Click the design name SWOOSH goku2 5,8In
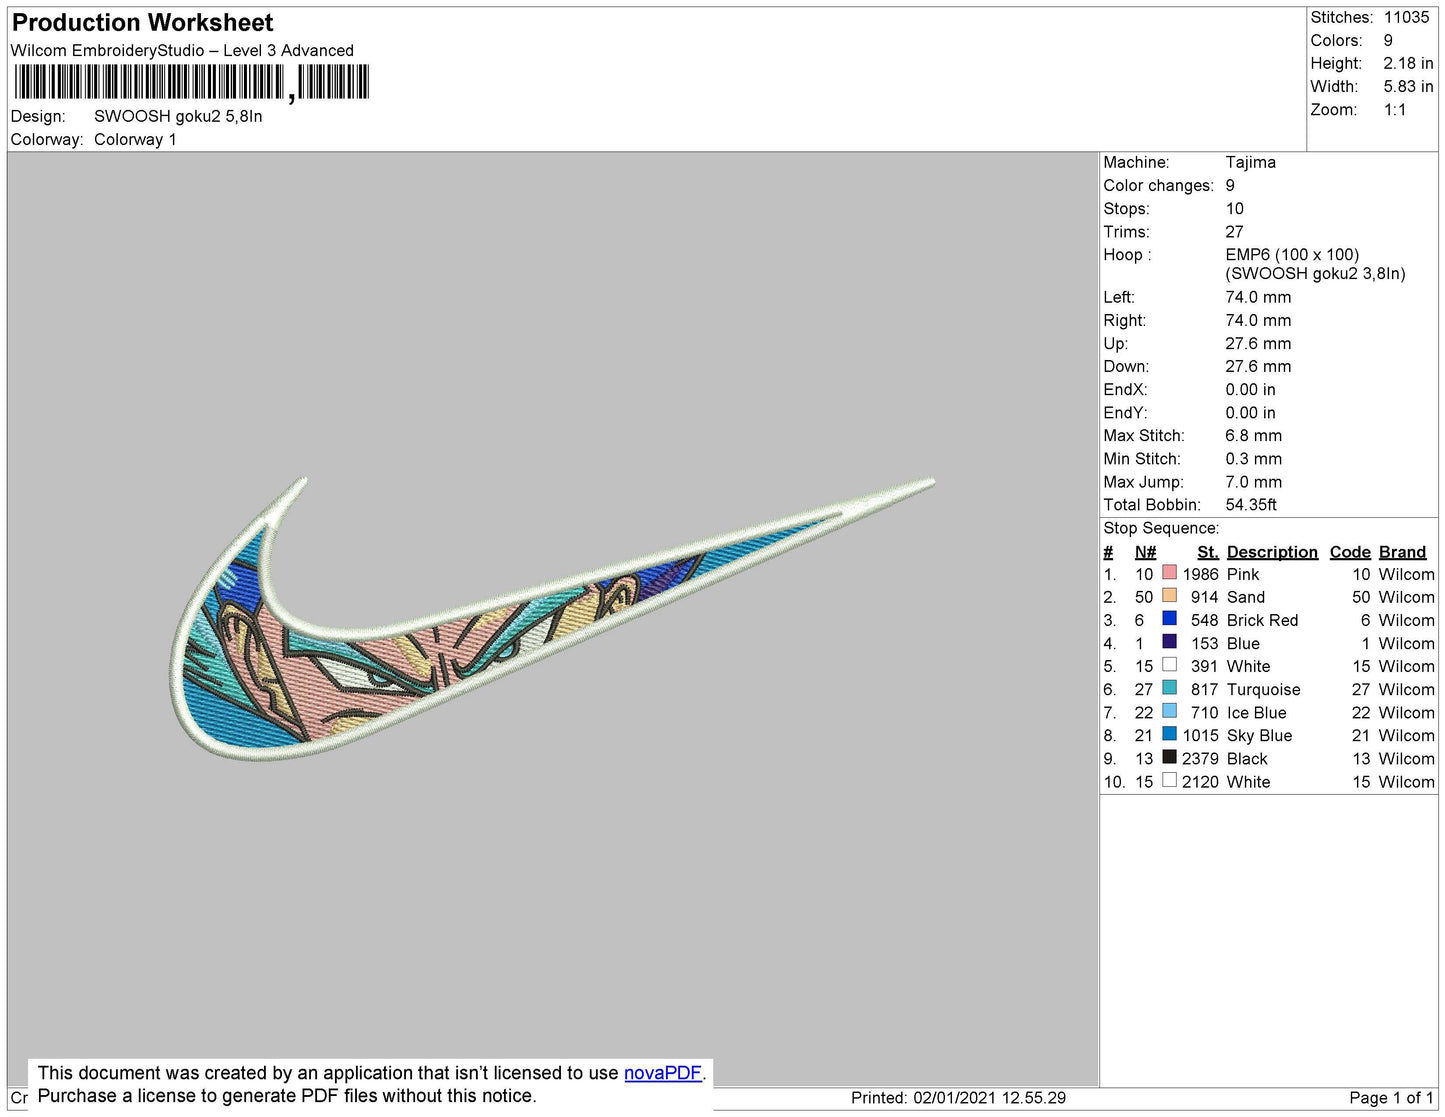Screen dimensions: 1445x1117 click(x=178, y=116)
